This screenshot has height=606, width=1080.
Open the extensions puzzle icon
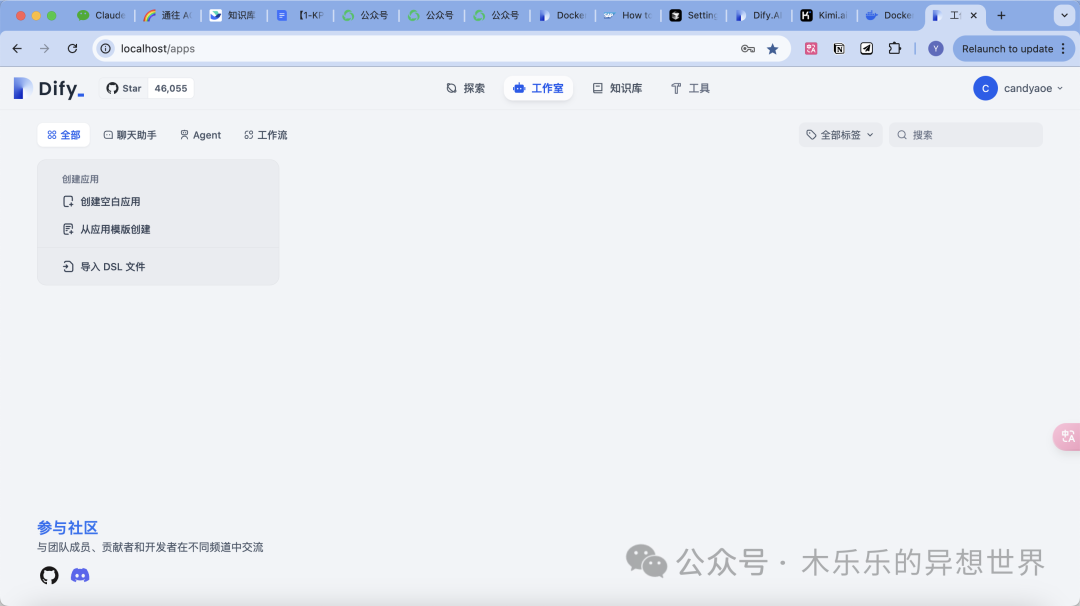click(x=894, y=48)
